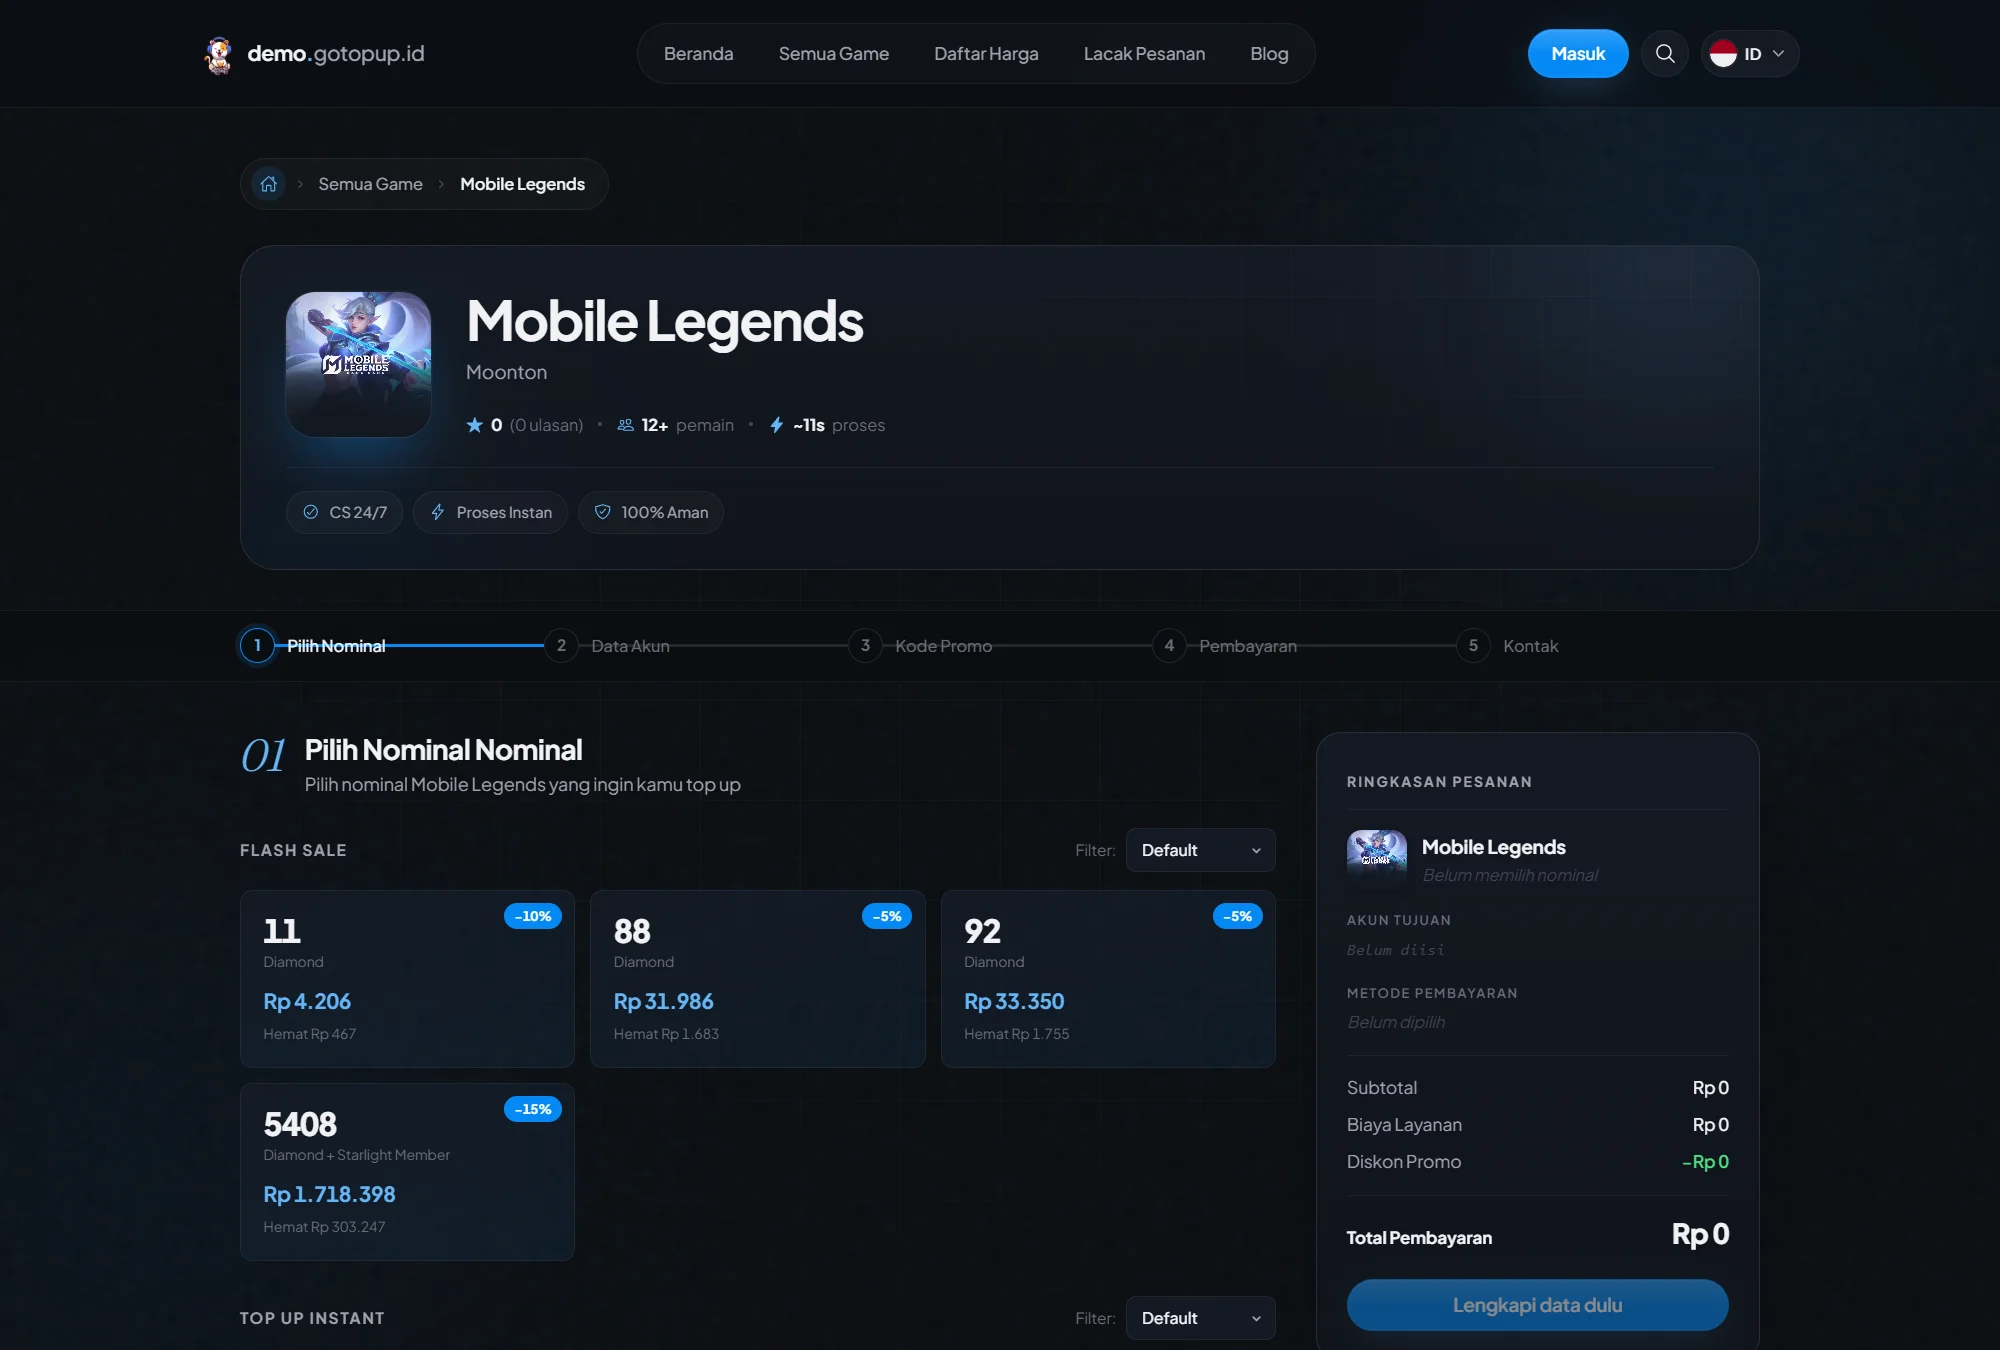Open the Beranda menu item
Image resolution: width=2000 pixels, height=1350 pixels.
(x=698, y=54)
